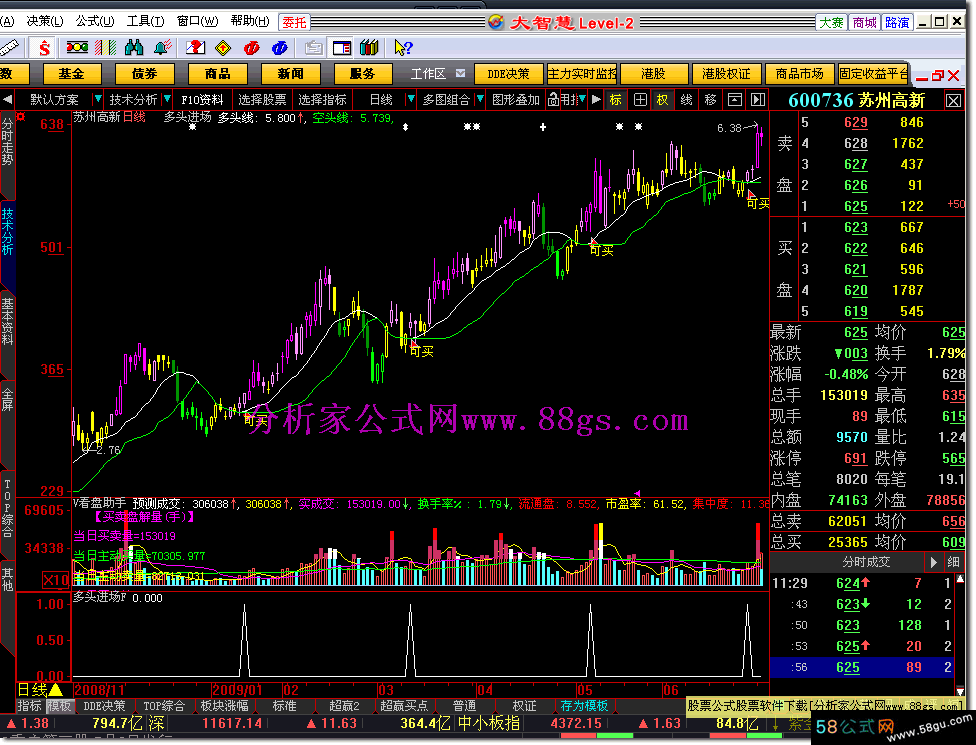This screenshot has width=976, height=745.
Task: Click the 图形叠加 button
Action: click(515, 100)
